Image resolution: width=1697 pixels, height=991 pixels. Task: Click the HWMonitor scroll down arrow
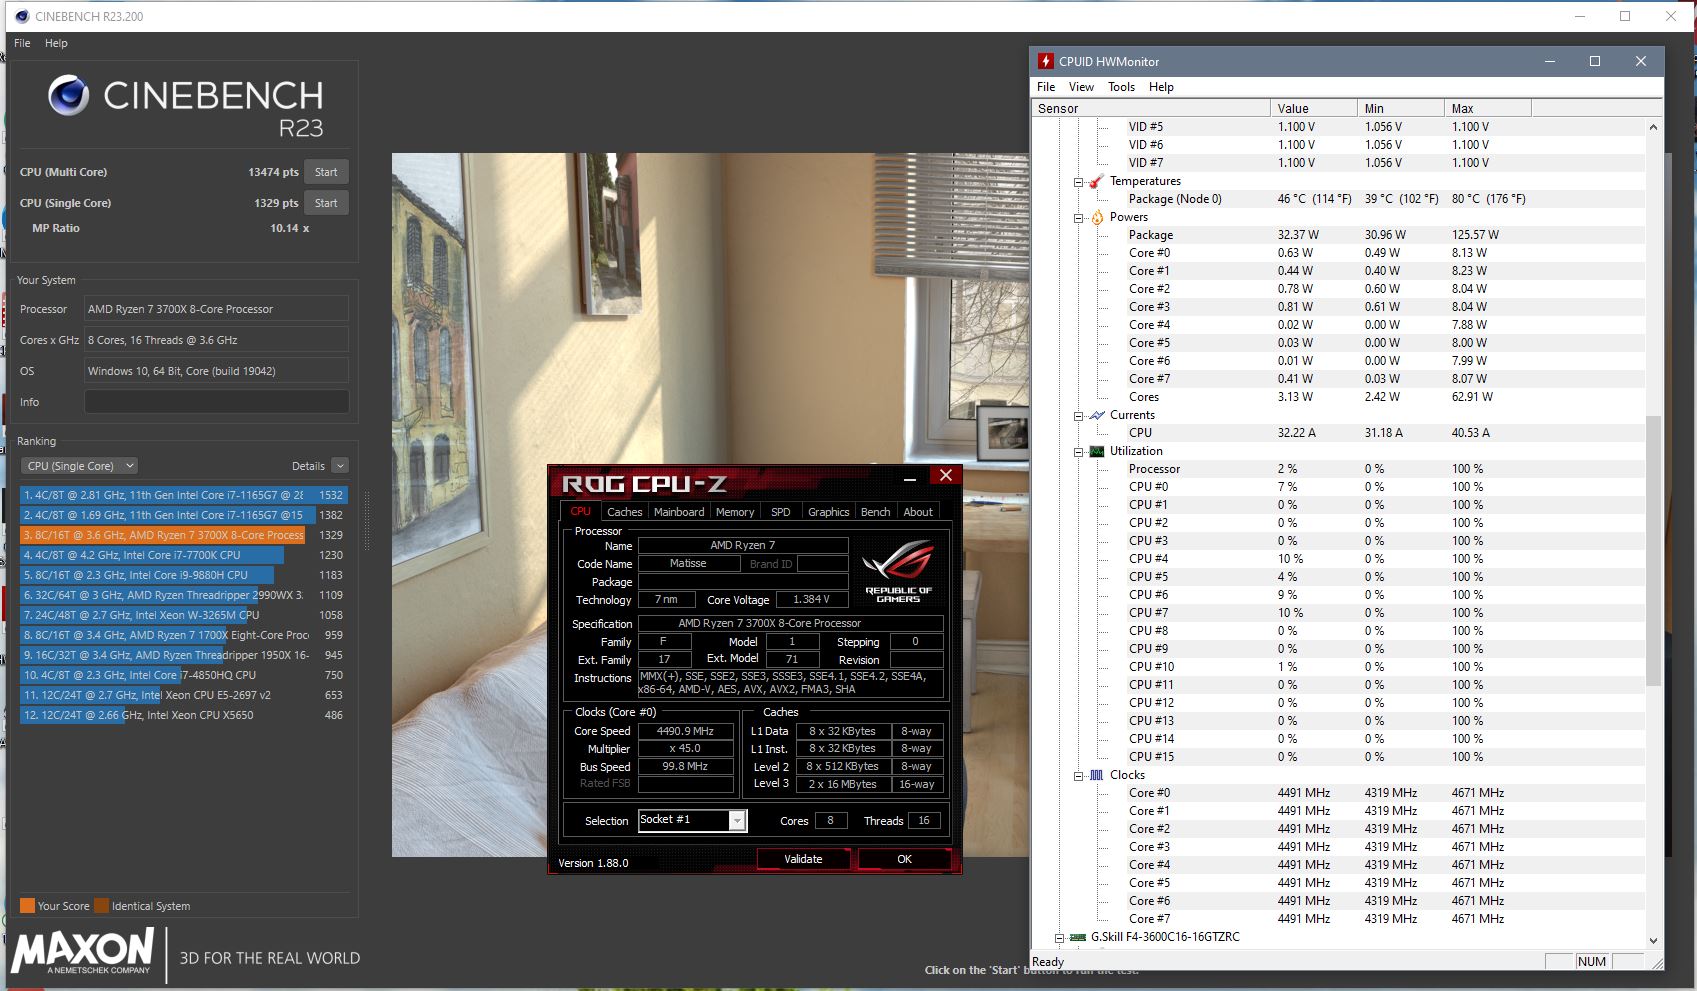[x=1652, y=940]
